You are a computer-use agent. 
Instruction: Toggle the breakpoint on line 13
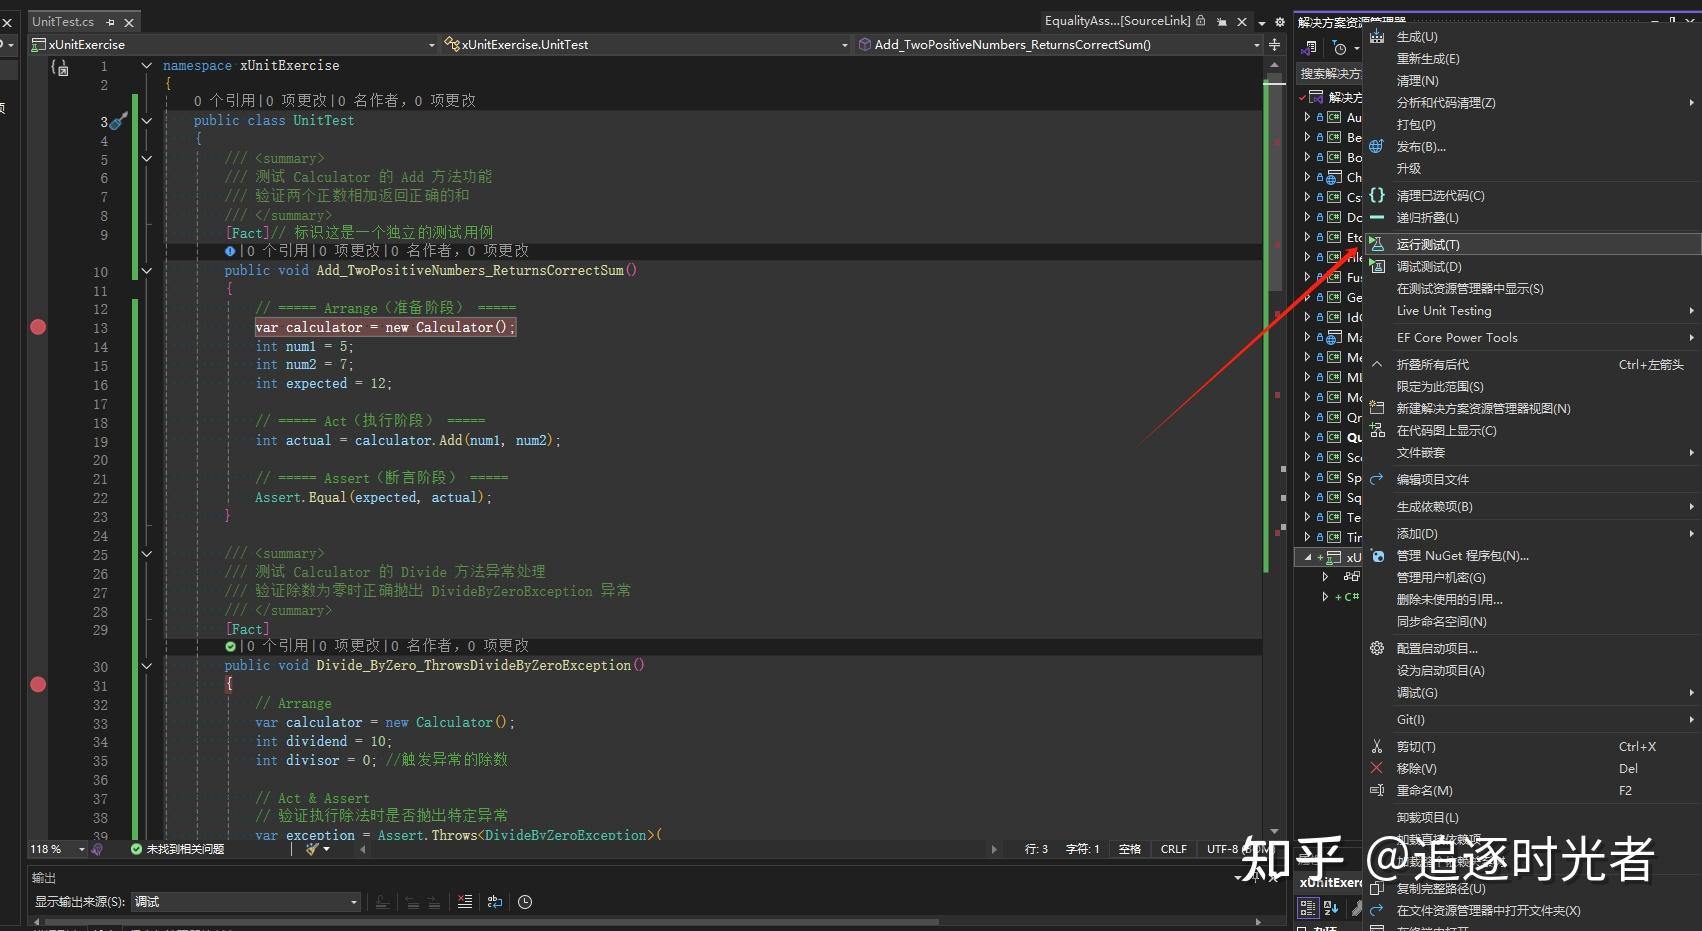[x=38, y=327]
